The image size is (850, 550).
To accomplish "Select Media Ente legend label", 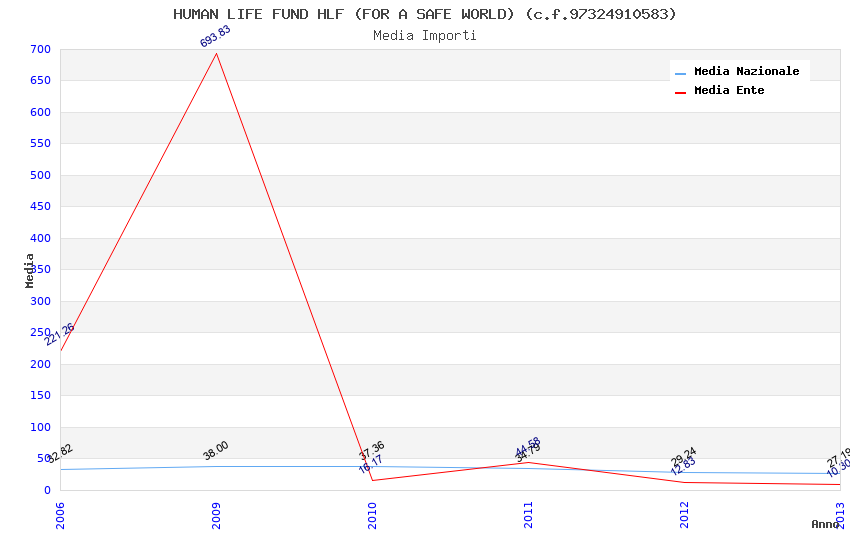I will pyautogui.click(x=729, y=90).
